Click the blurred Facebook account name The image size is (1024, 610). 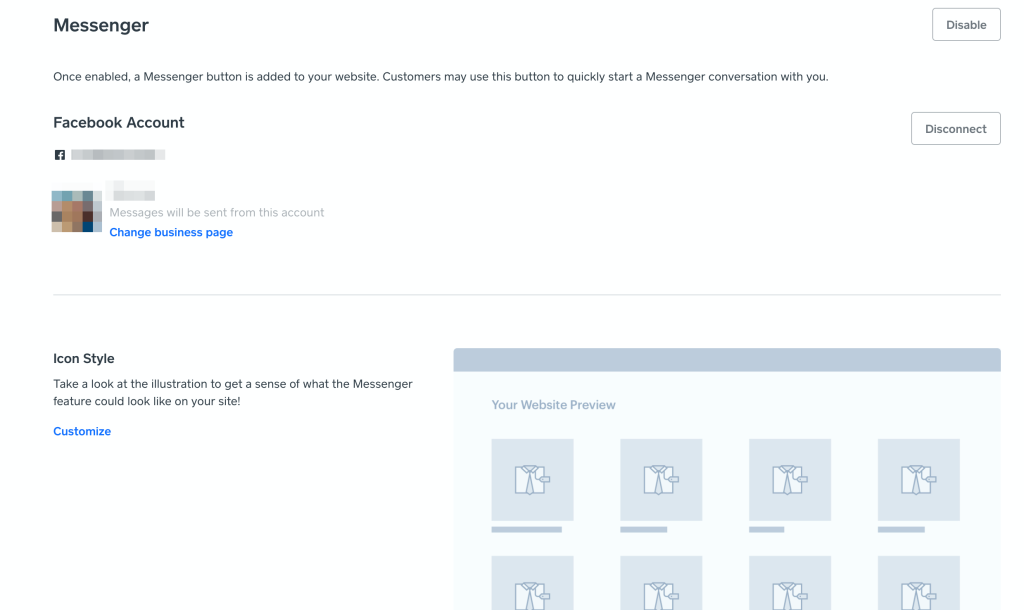coord(118,155)
